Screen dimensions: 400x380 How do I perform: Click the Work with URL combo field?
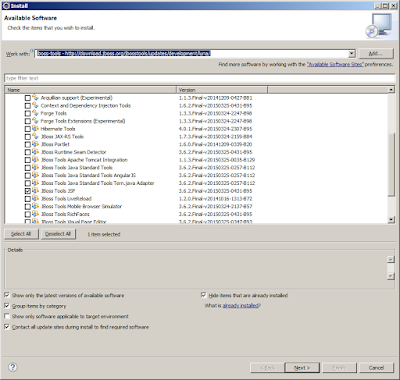coord(192,54)
